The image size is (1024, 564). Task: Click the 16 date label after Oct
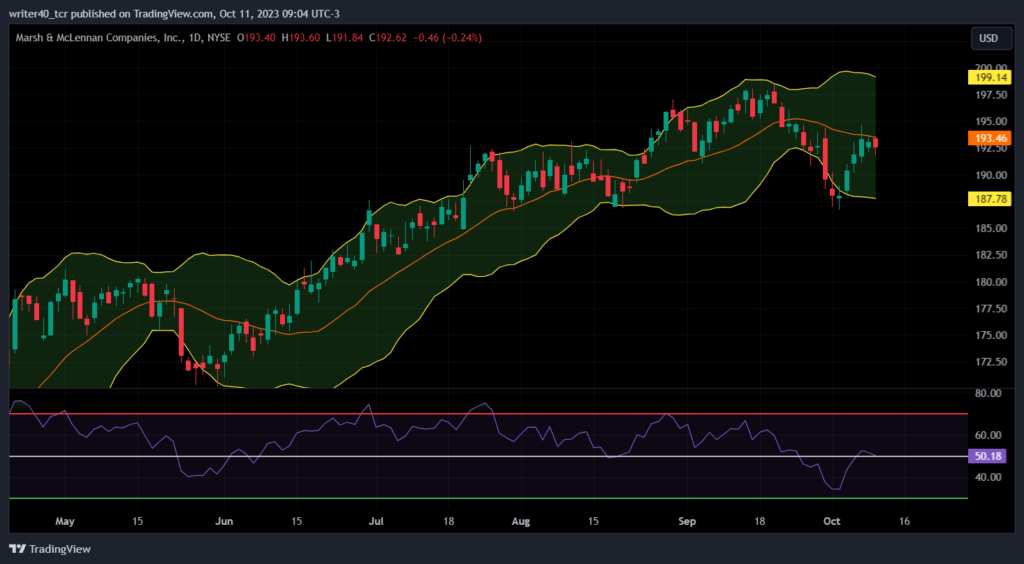coord(904,522)
